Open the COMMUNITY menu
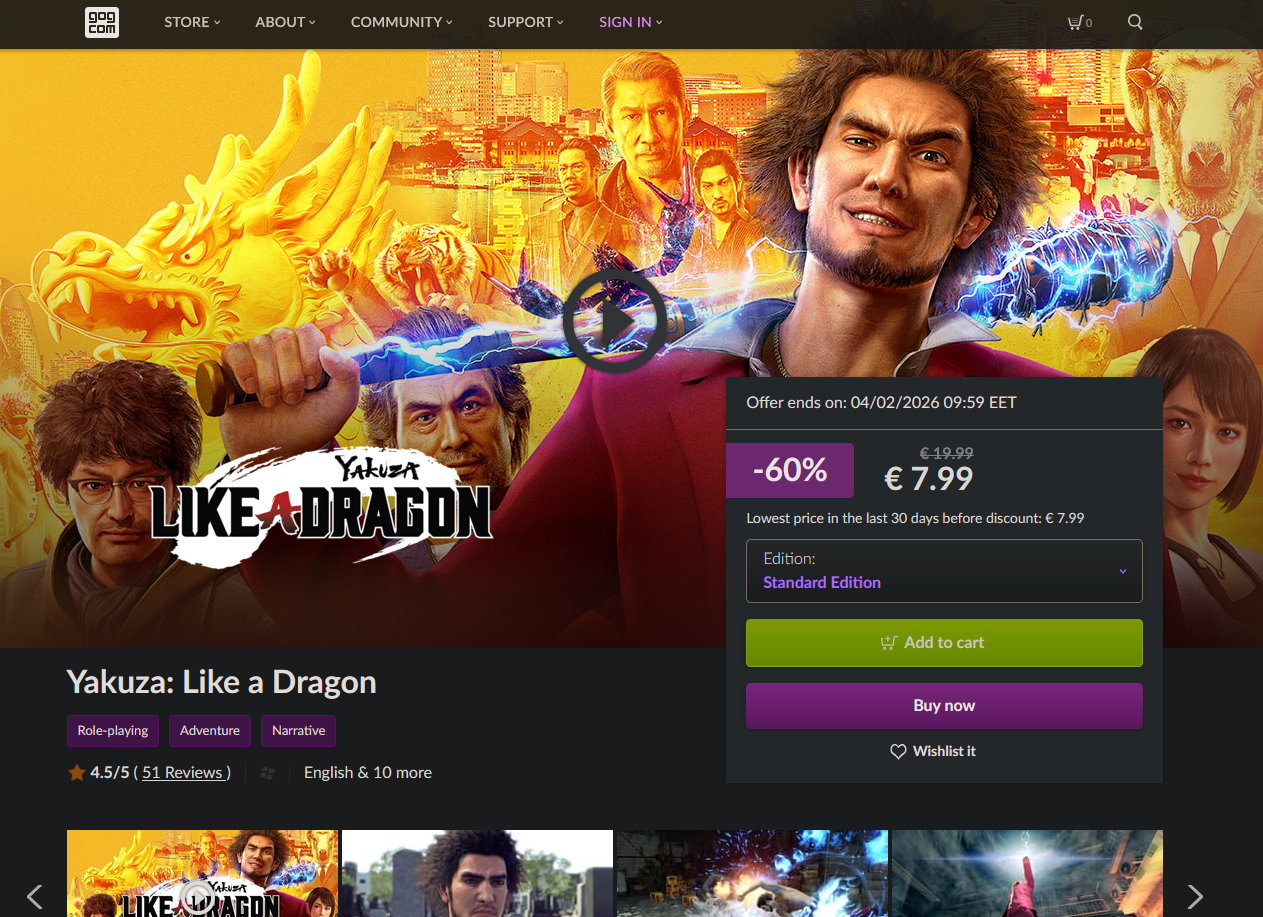The image size is (1263, 917). click(x=401, y=22)
